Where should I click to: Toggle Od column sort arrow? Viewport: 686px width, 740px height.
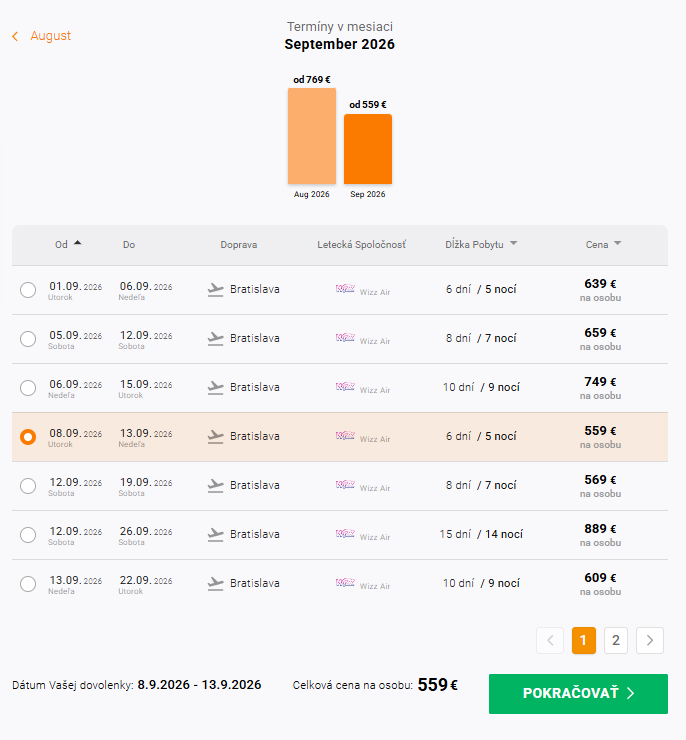[78, 243]
